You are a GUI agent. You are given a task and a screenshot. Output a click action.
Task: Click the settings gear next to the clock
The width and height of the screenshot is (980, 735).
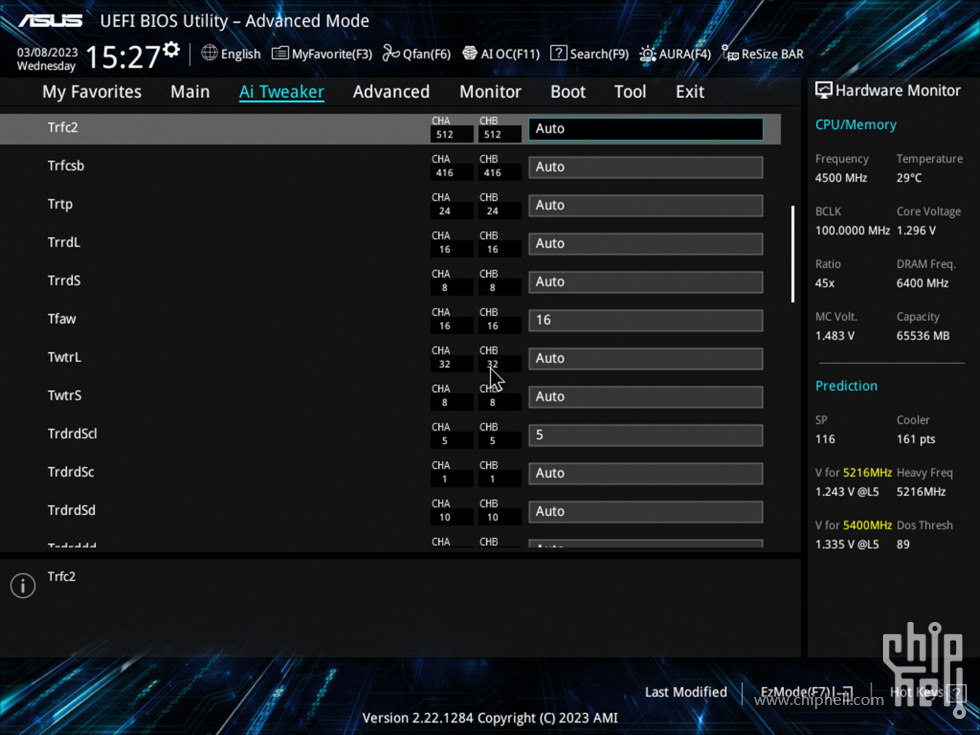coord(171,49)
